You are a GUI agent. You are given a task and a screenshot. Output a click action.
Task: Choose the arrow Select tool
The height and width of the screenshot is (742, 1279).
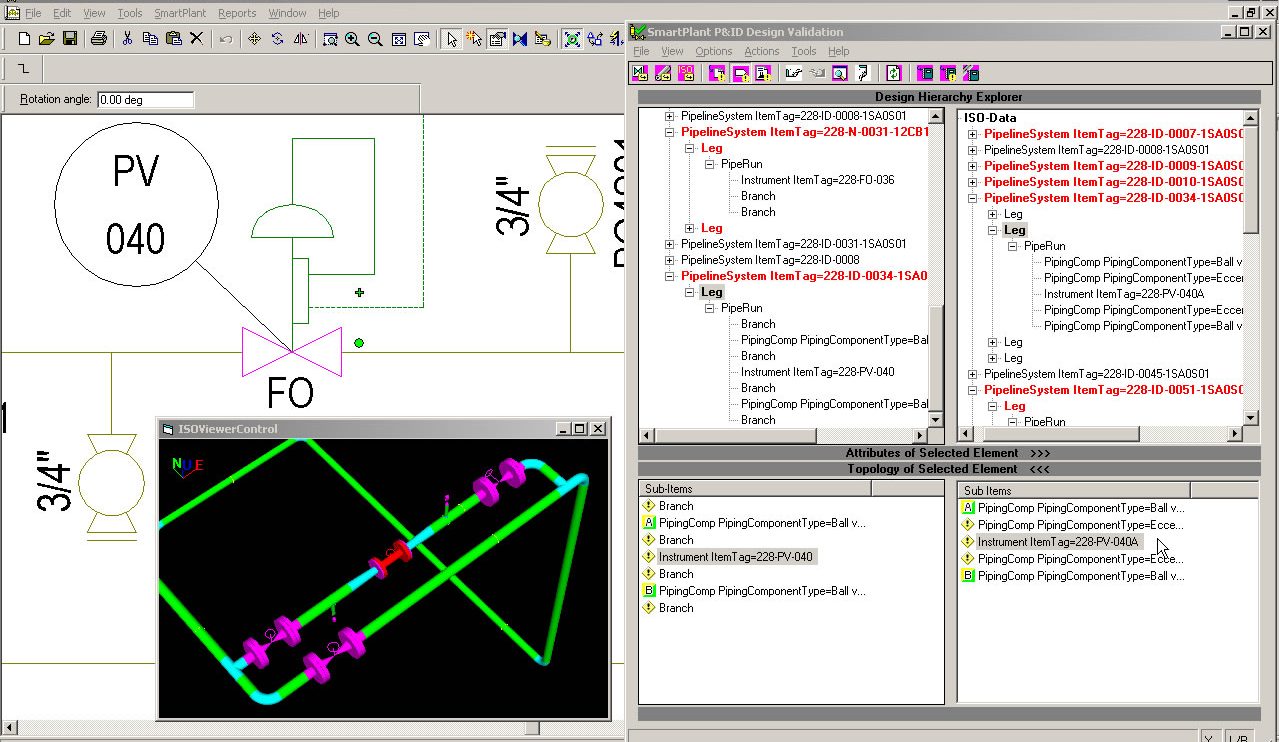pos(452,39)
